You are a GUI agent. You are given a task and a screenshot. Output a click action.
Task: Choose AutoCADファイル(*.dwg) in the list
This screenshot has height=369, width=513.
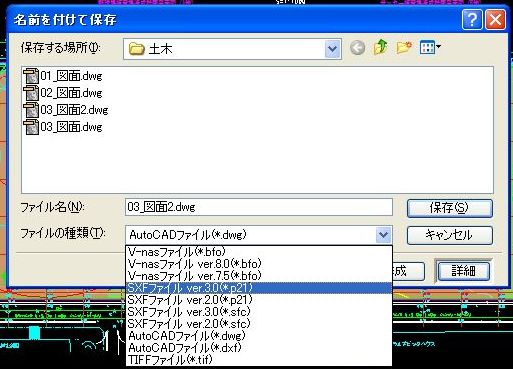[x=259, y=336]
